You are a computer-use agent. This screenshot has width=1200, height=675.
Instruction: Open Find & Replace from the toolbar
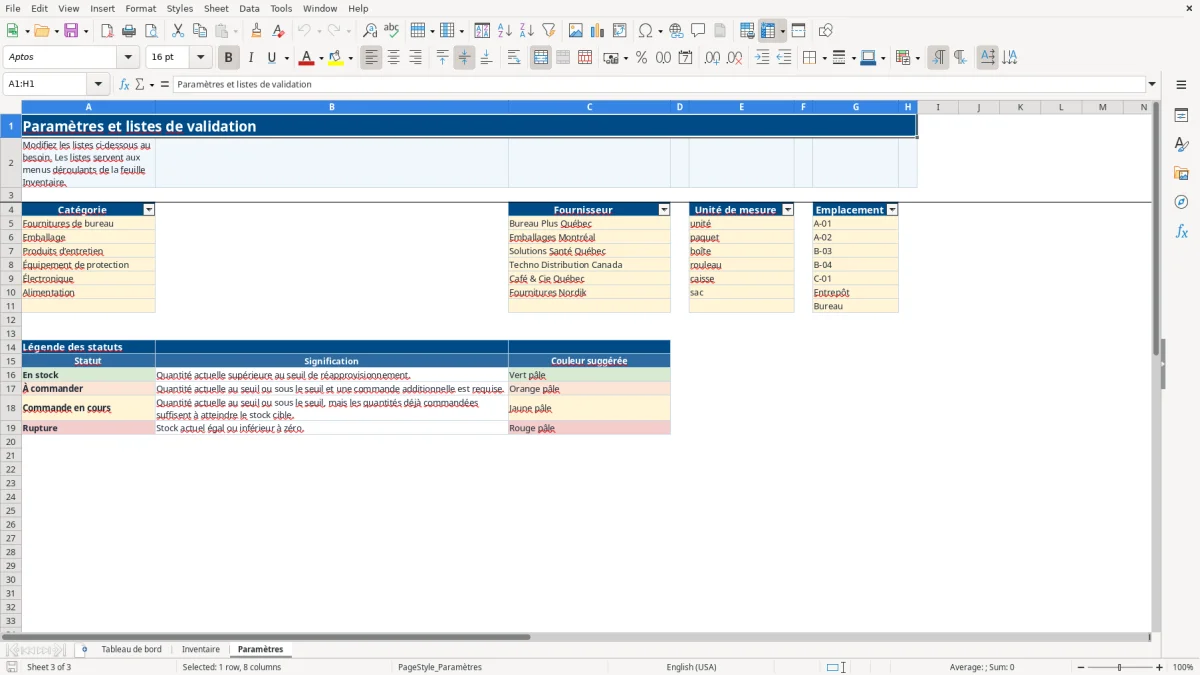click(370, 31)
